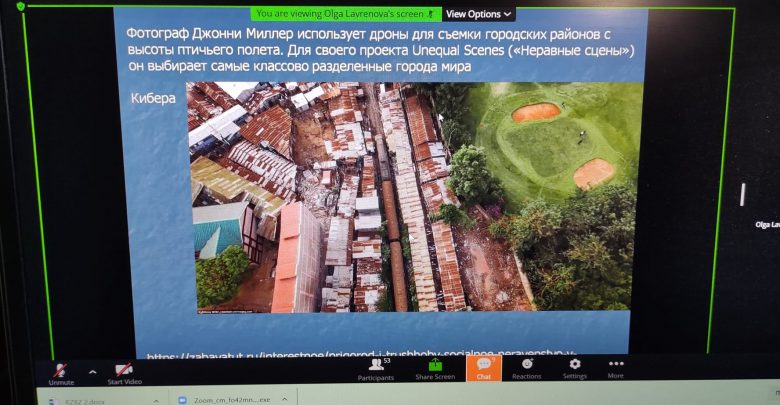
Task: Click the Kibera aerial photo on the slide
Action: pos(414,197)
